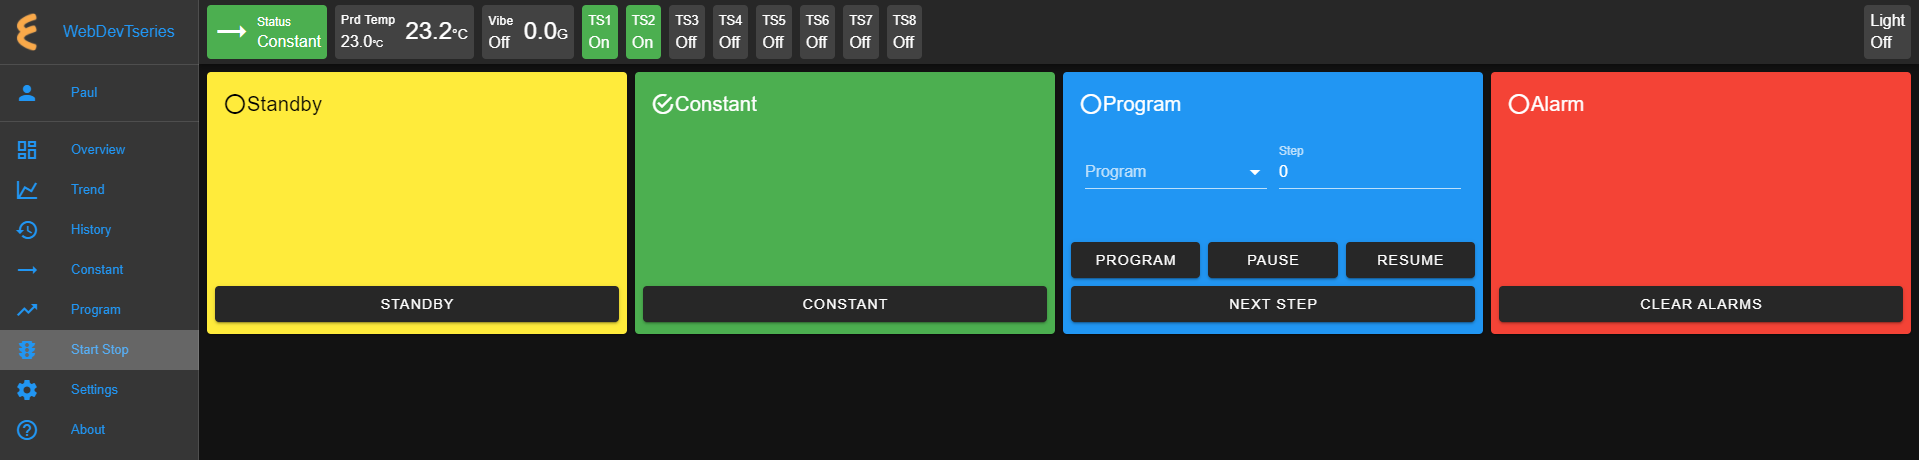Enable the TS5 switch
1919x460 pixels.
pyautogui.click(x=774, y=32)
